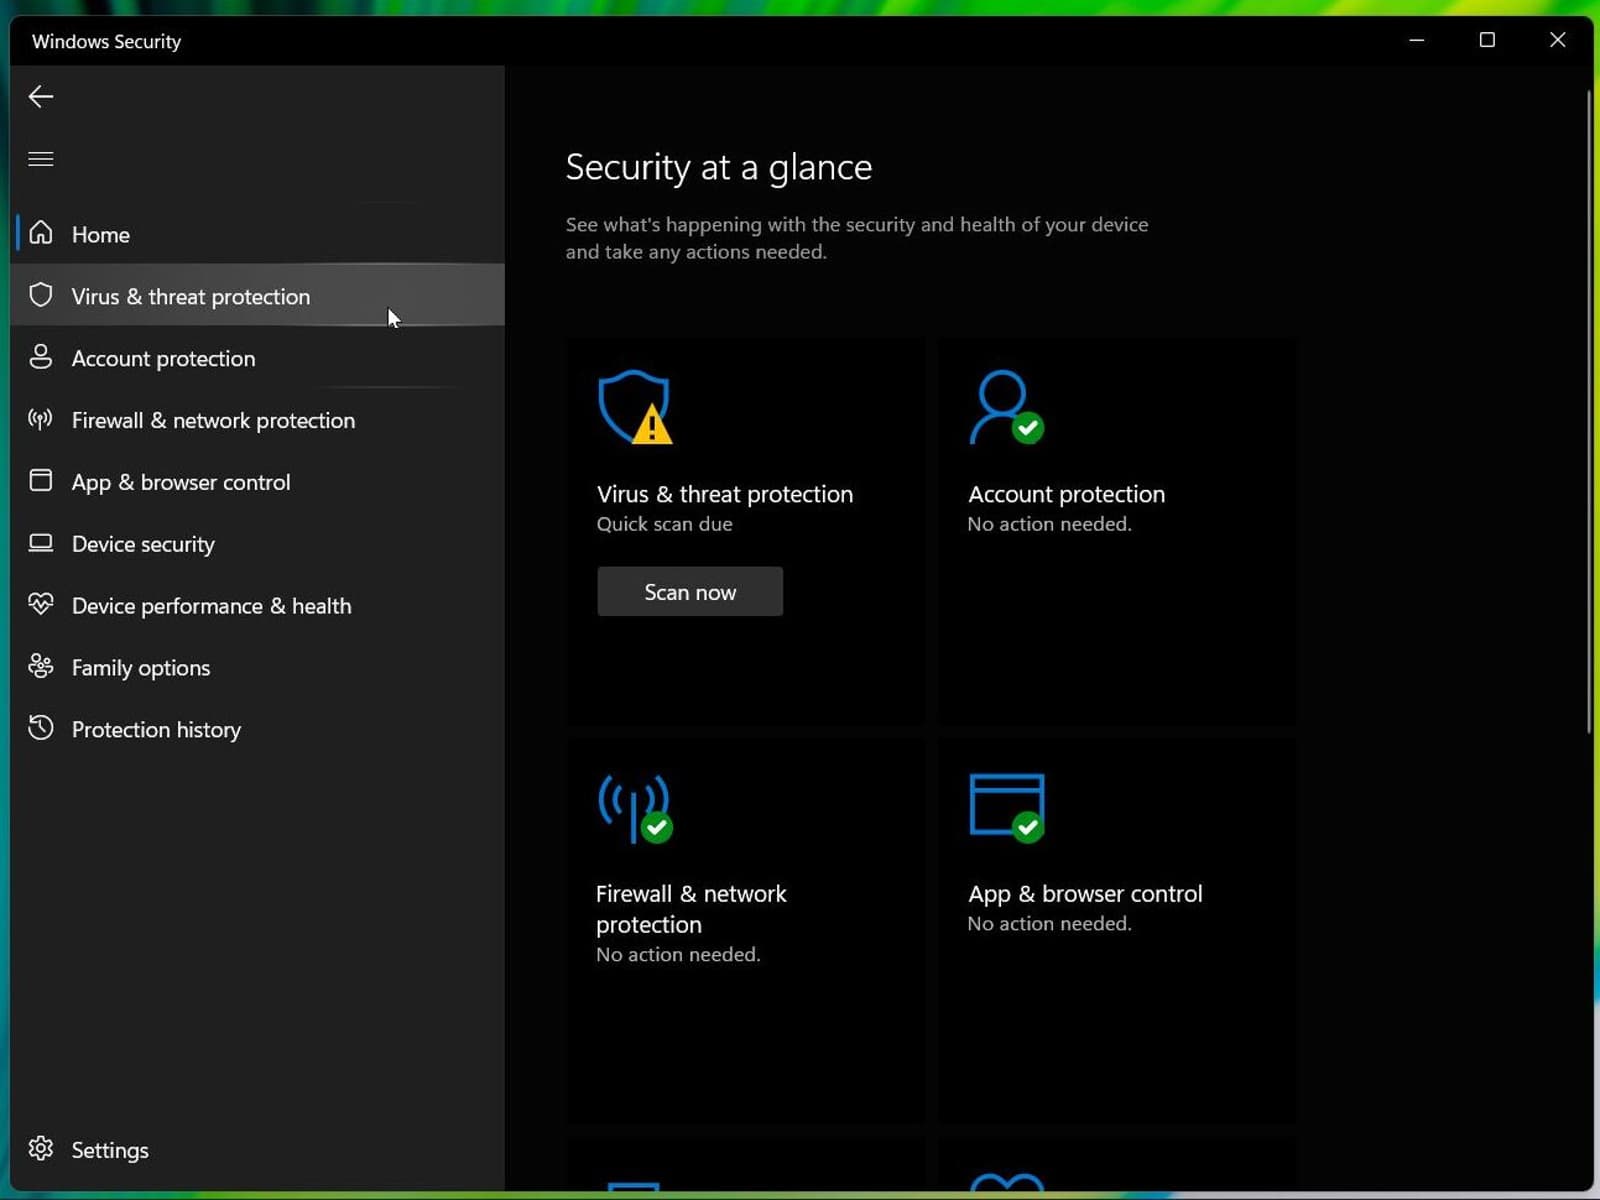The height and width of the screenshot is (1200, 1600).
Task: Click the Home house icon
Action: (x=41, y=233)
